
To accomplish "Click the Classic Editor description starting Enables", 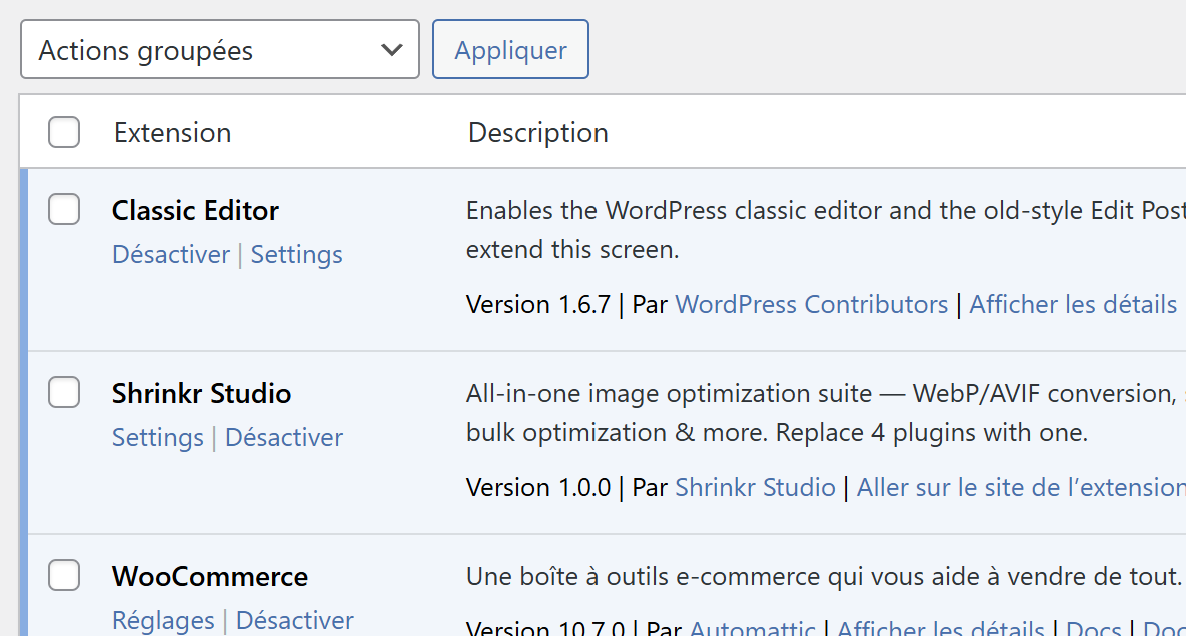I will click(826, 230).
